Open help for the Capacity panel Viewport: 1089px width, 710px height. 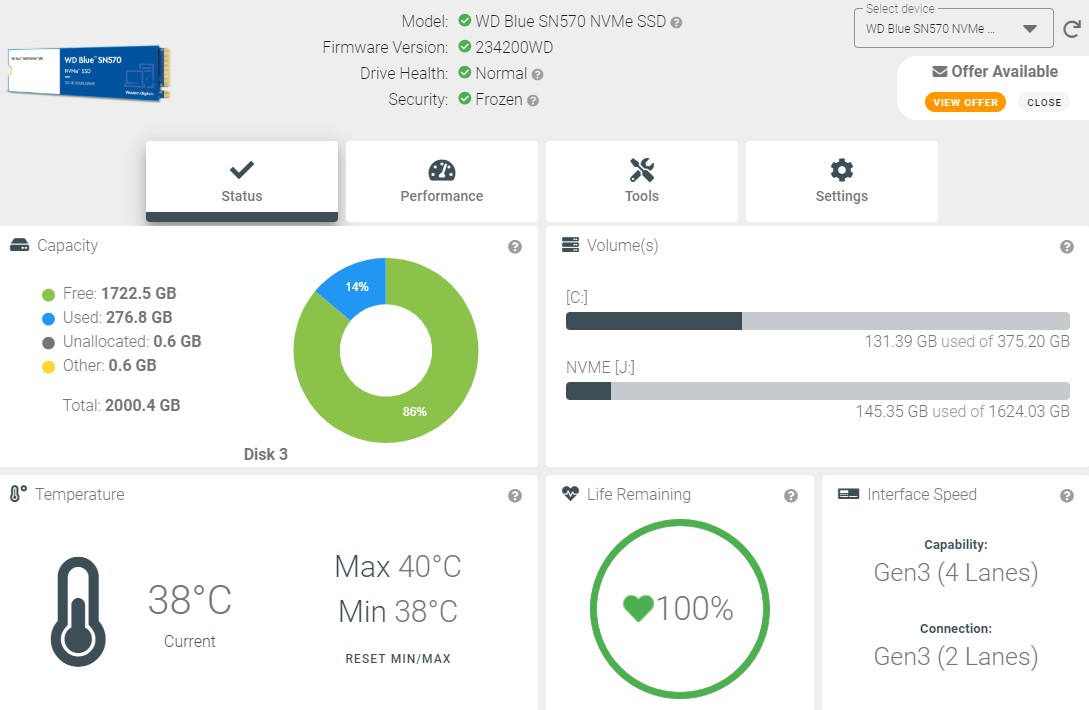[515, 247]
